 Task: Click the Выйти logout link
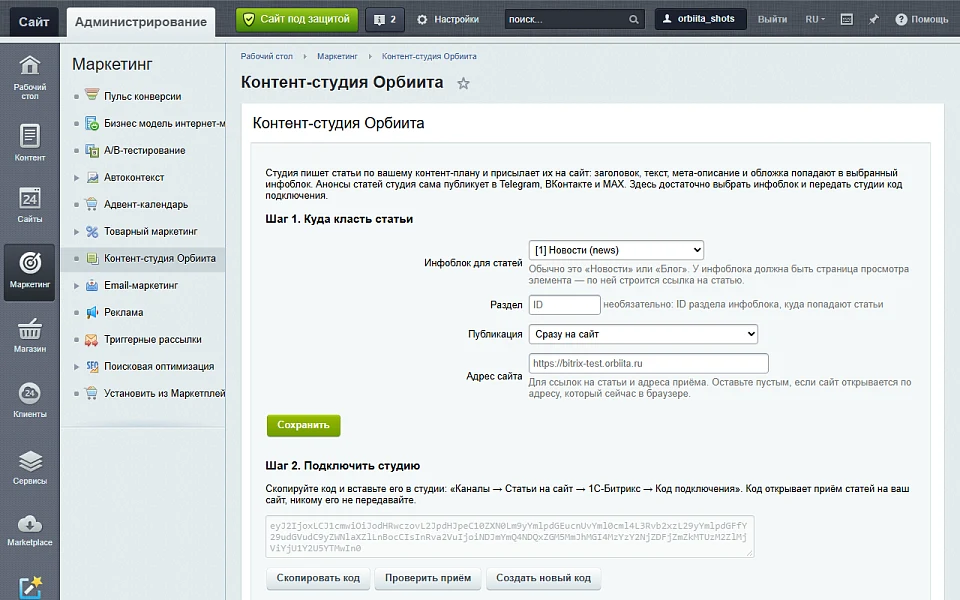[x=773, y=20]
